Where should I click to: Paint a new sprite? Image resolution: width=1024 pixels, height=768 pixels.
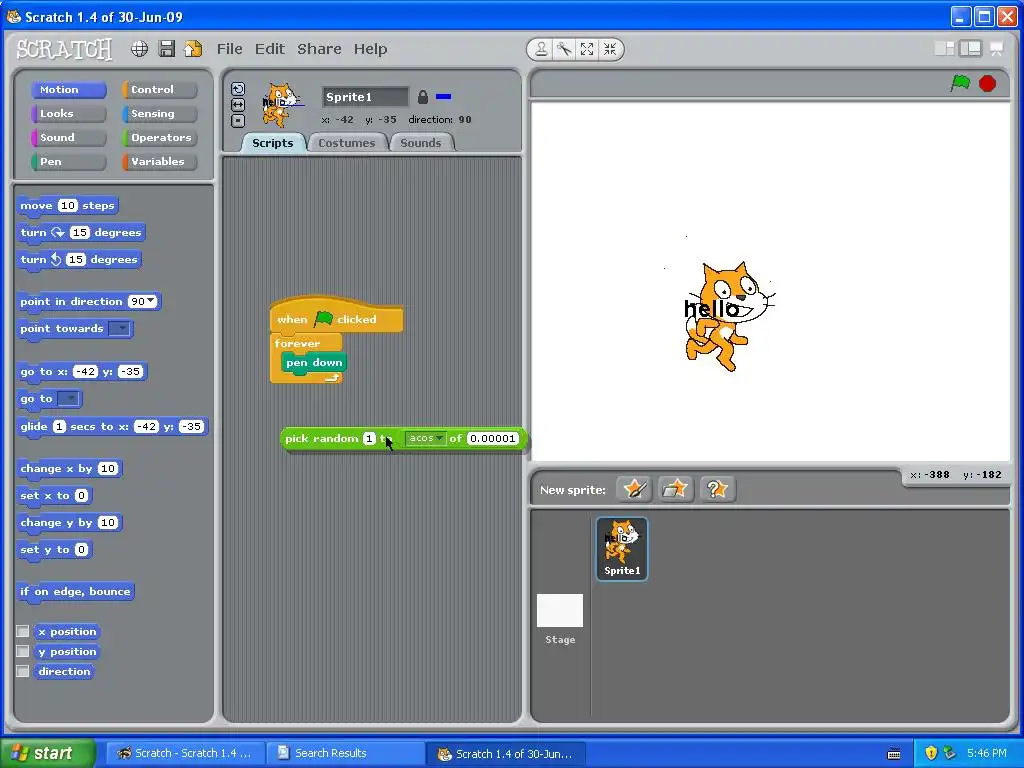(634, 489)
